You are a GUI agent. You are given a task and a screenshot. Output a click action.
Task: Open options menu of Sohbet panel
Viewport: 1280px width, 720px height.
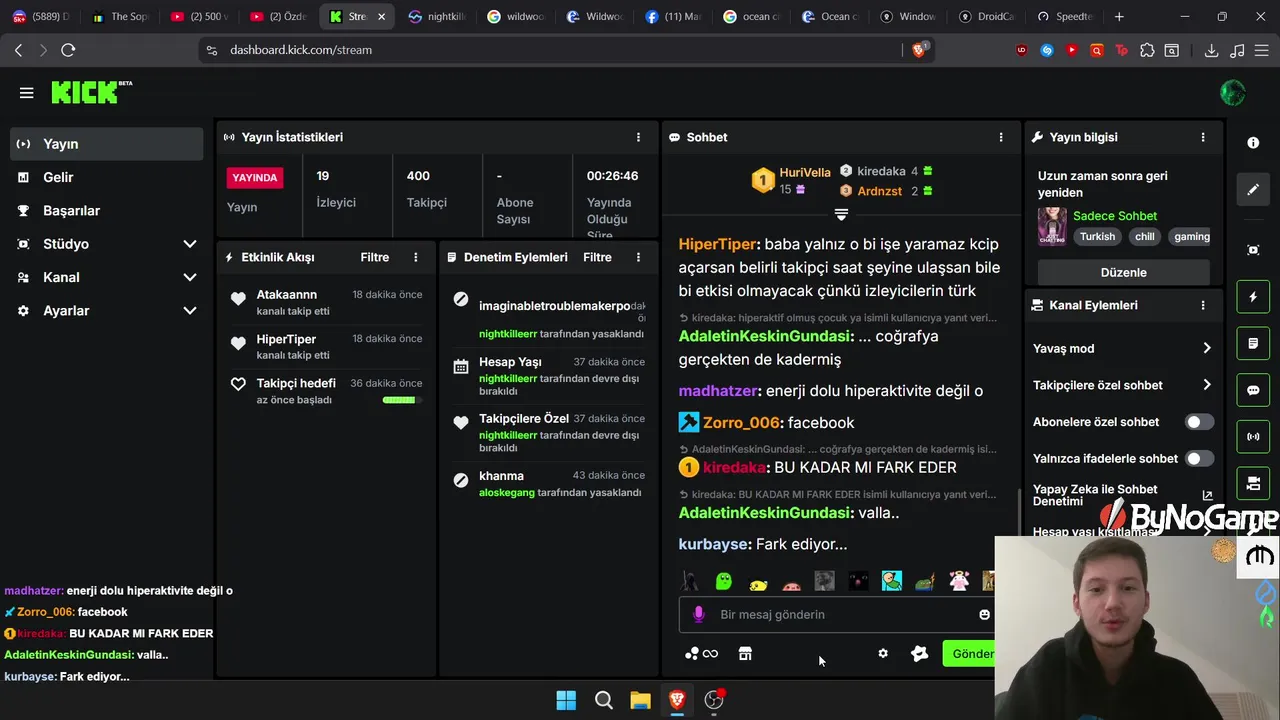point(1001,137)
